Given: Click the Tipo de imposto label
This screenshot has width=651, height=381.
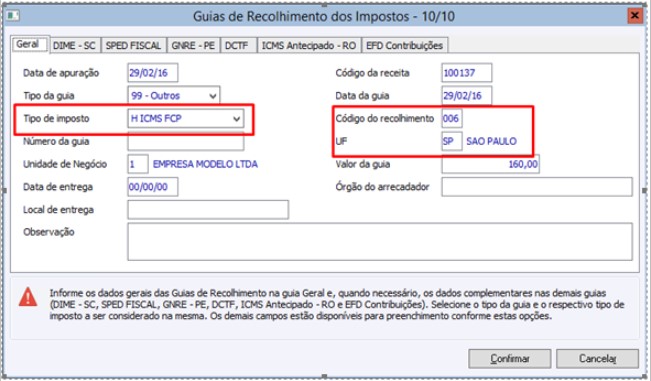Looking at the screenshot, I should (x=56, y=119).
